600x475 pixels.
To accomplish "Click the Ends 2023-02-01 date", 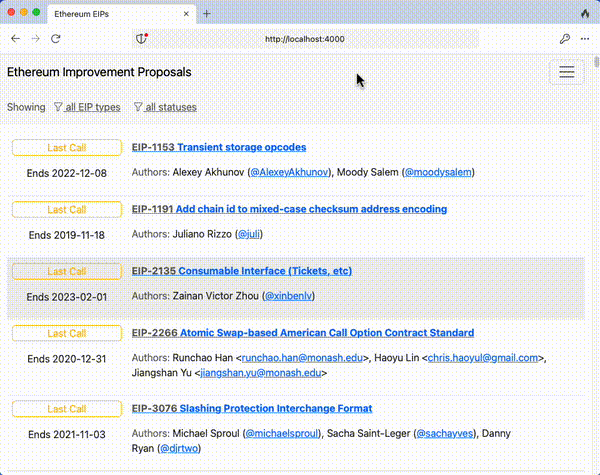I will pyautogui.click(x=67, y=297).
